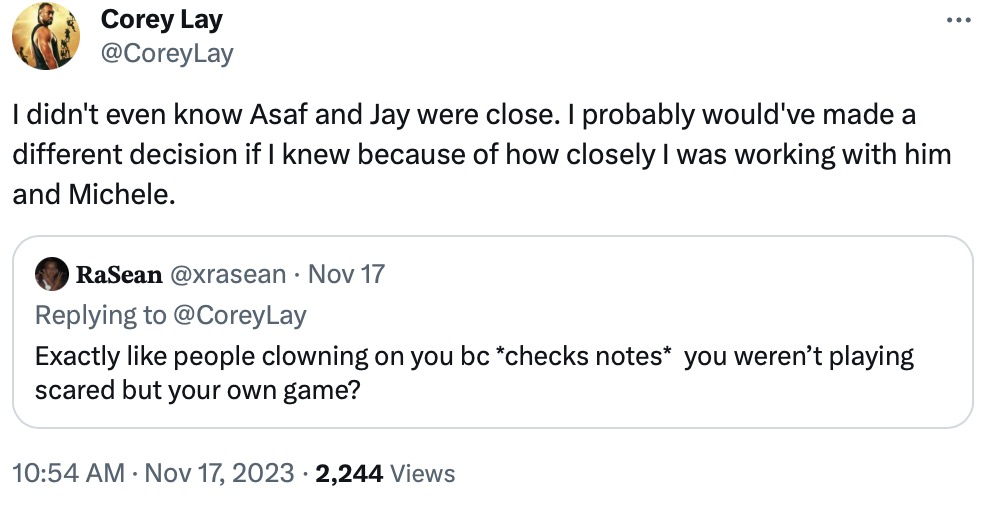The width and height of the screenshot is (988, 516).
Task: Click the quoted tweet's Nov 17 date
Action: [346, 274]
